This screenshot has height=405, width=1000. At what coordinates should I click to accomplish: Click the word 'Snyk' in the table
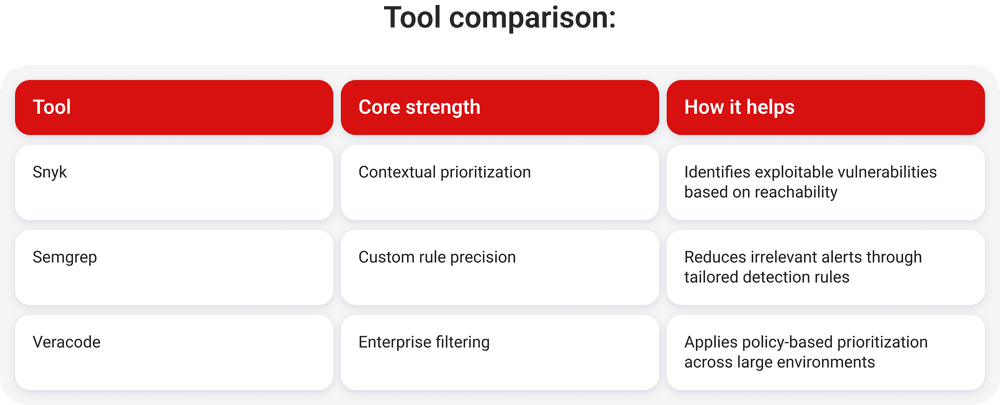point(50,172)
